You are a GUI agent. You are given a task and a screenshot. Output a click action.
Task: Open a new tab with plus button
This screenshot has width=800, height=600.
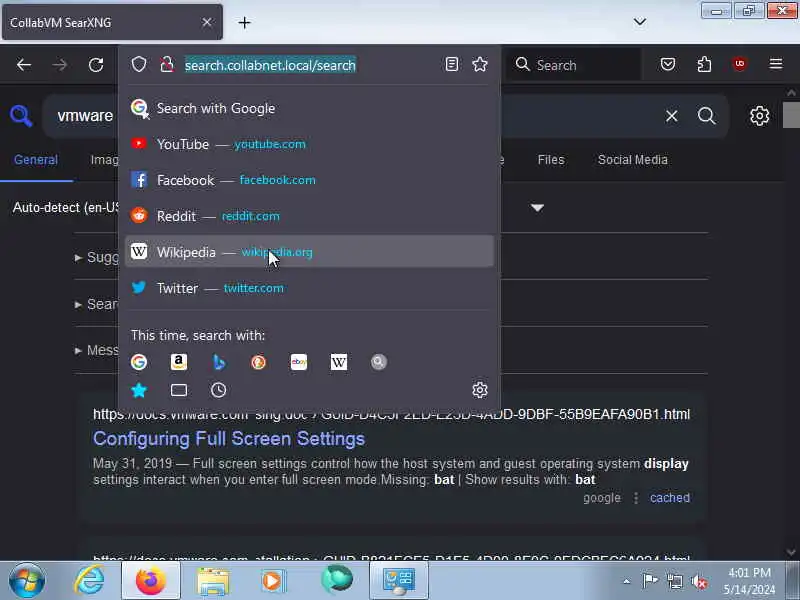[x=244, y=22]
